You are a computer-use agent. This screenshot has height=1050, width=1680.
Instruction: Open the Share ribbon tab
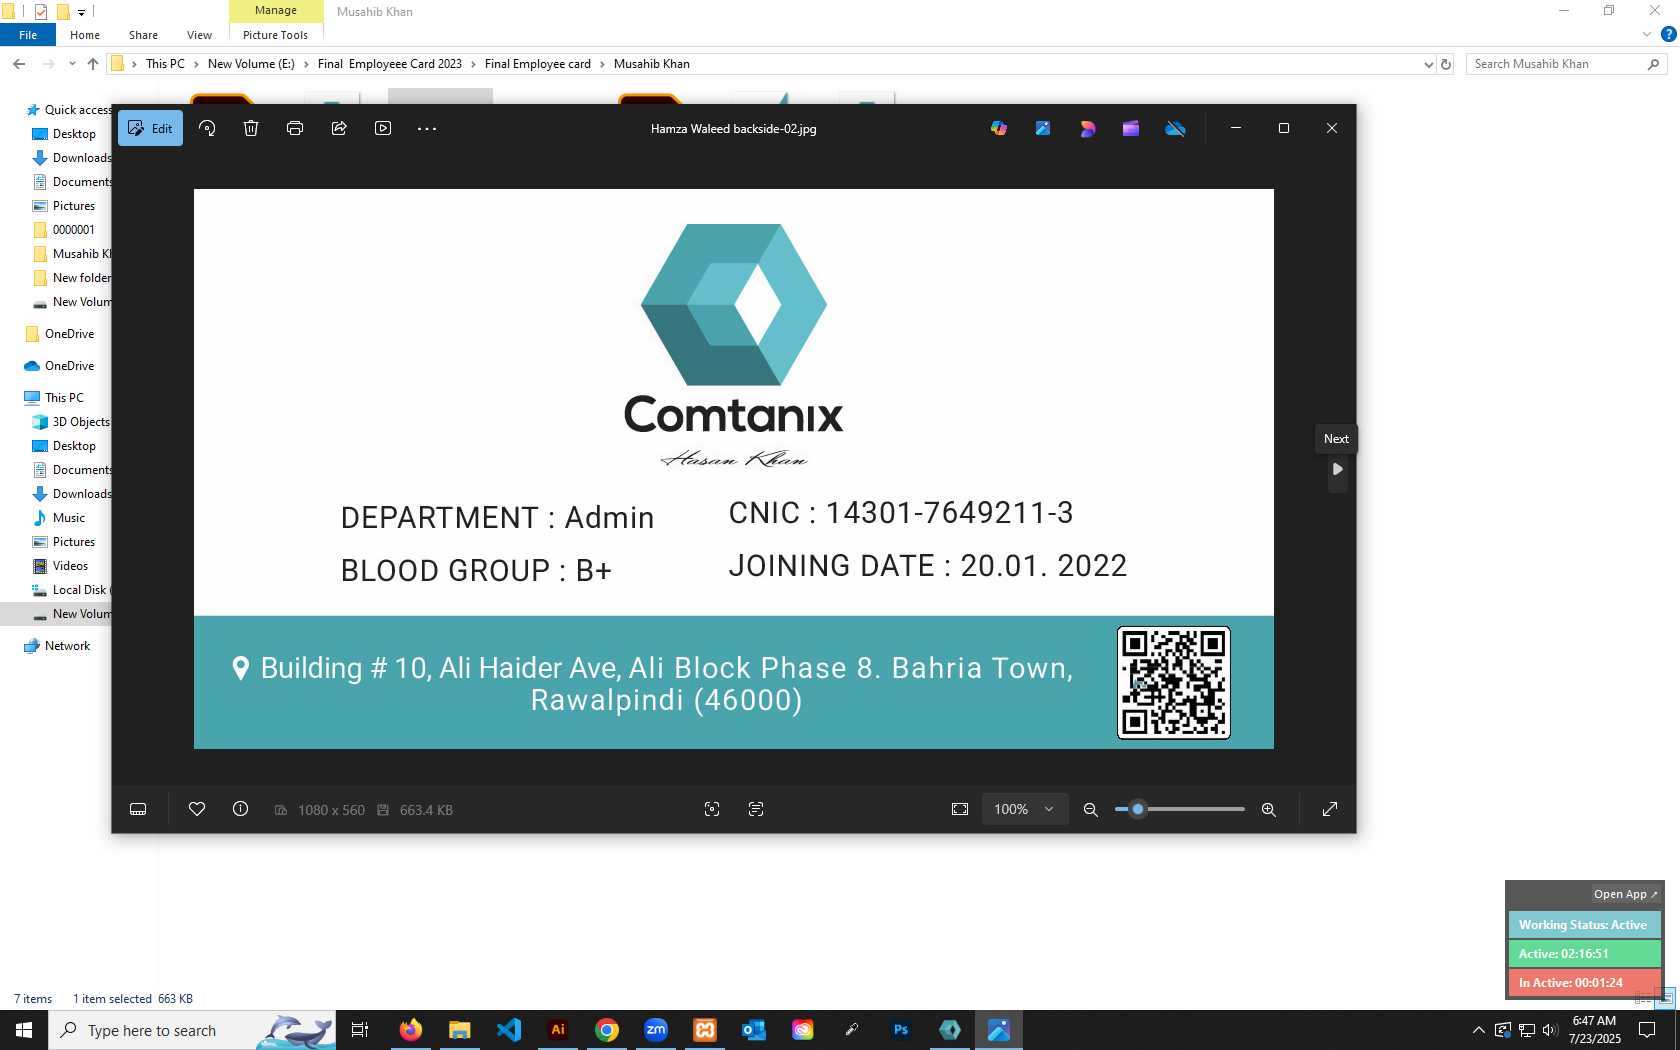[143, 35]
